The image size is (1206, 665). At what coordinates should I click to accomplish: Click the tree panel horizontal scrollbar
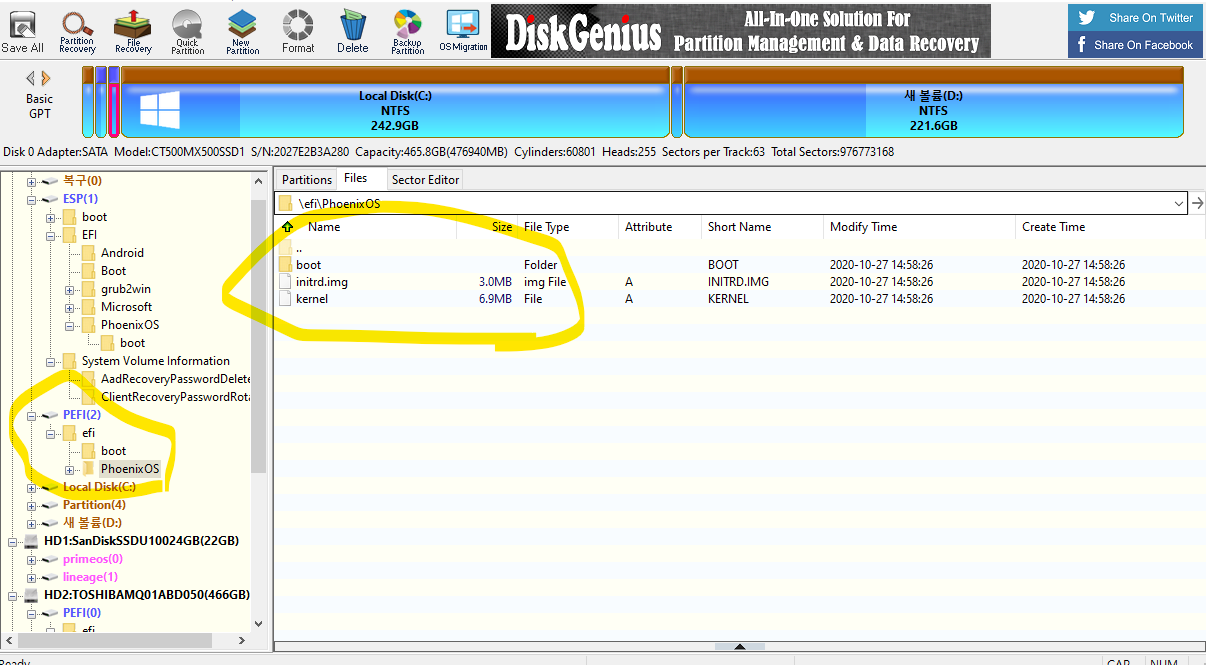click(x=115, y=640)
